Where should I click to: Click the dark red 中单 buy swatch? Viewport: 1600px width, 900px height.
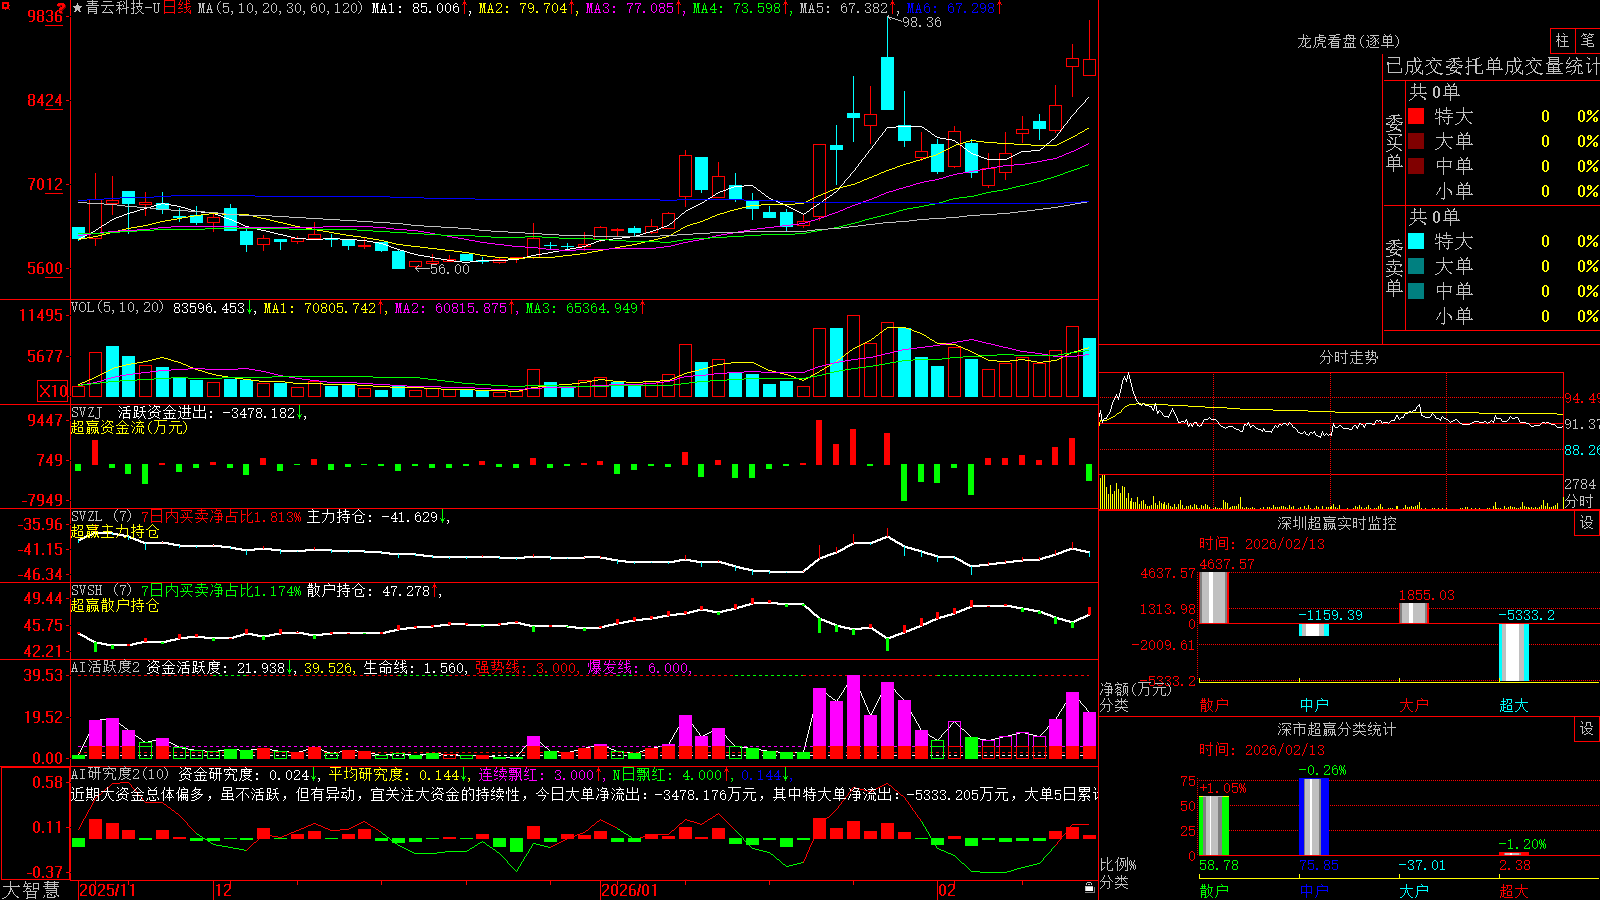pos(1416,166)
